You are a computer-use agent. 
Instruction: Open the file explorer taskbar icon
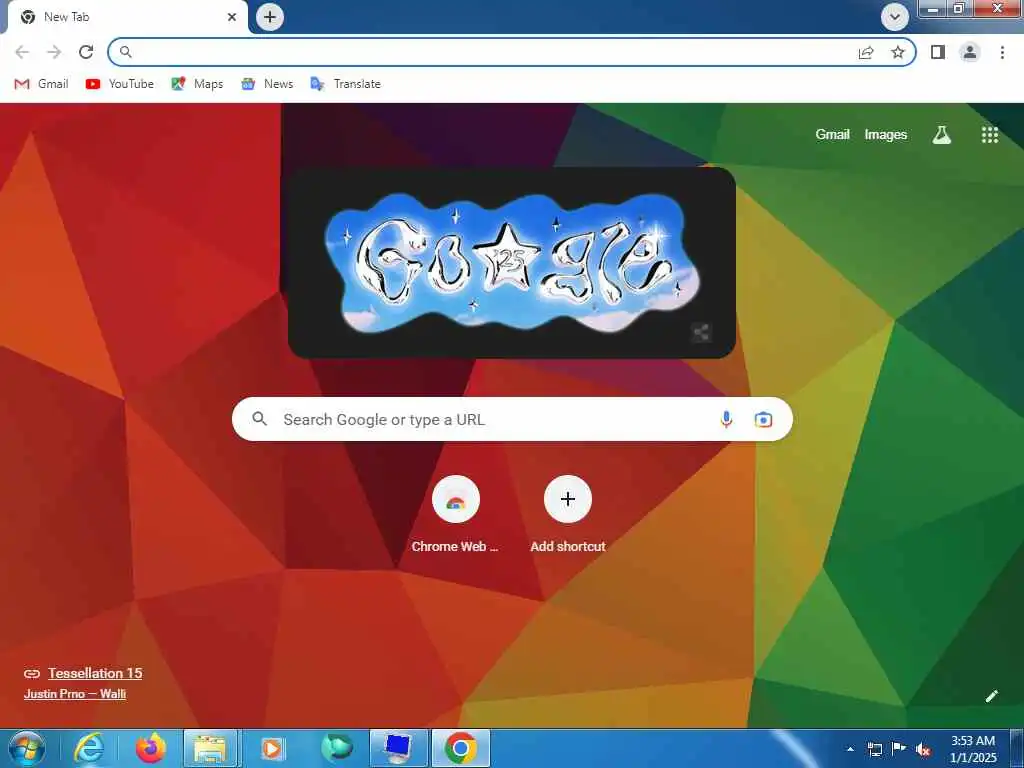coord(210,748)
